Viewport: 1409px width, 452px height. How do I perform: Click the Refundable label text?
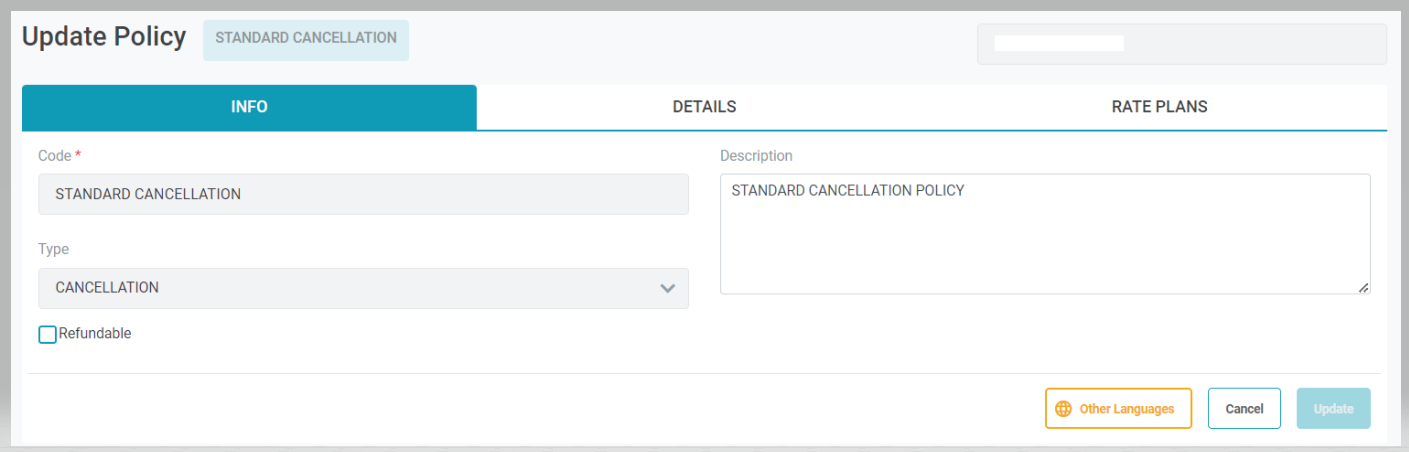(95, 334)
